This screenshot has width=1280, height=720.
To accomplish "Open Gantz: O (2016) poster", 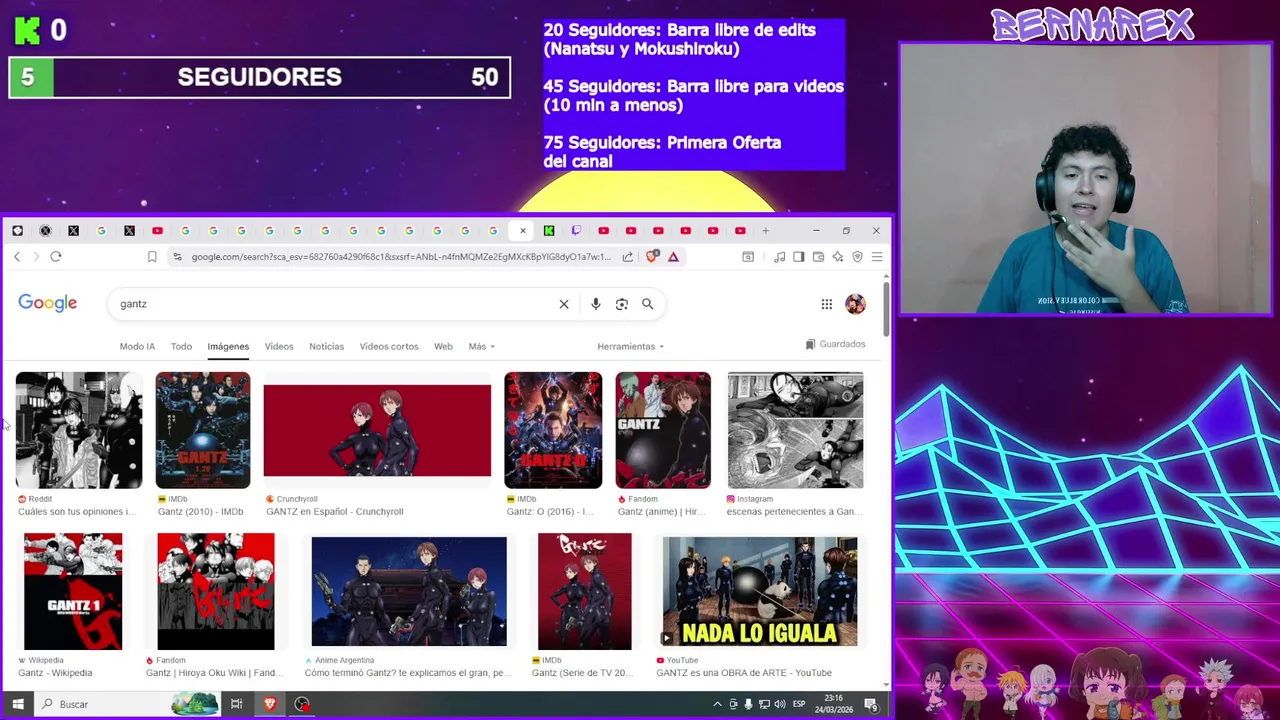I will (x=553, y=430).
